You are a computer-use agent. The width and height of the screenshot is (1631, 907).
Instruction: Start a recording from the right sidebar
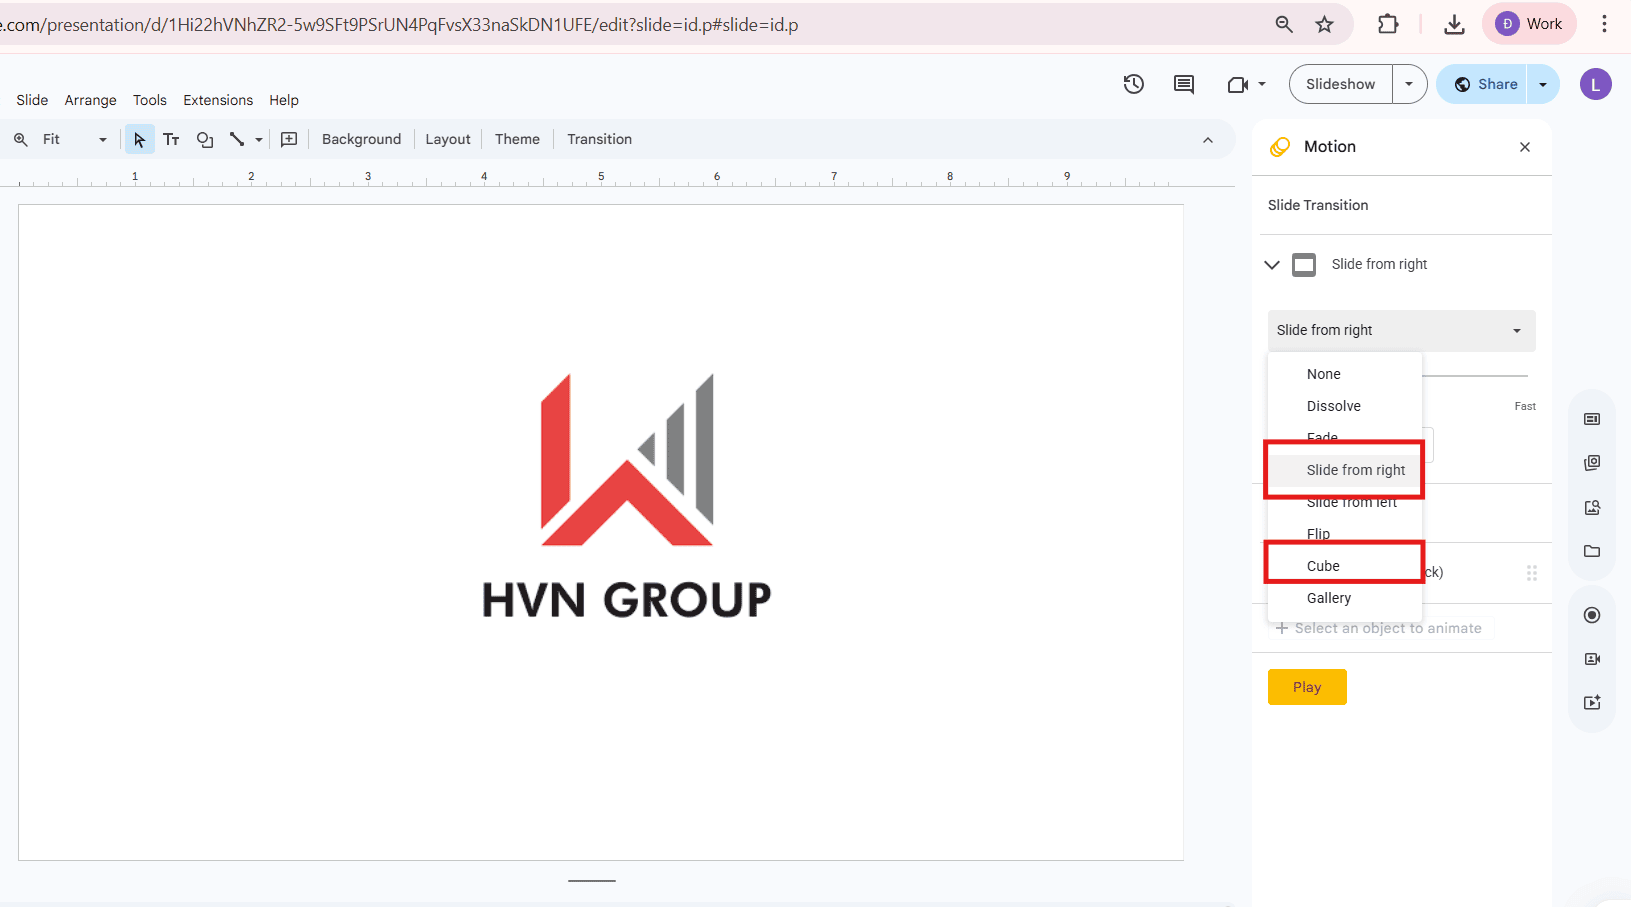(x=1592, y=615)
